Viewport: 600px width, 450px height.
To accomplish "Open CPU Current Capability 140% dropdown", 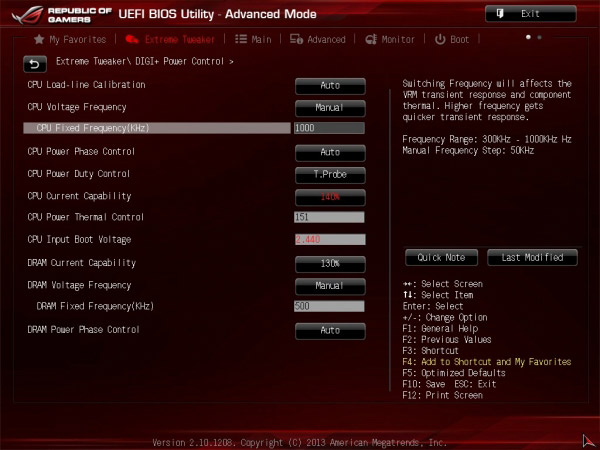I will [330, 197].
